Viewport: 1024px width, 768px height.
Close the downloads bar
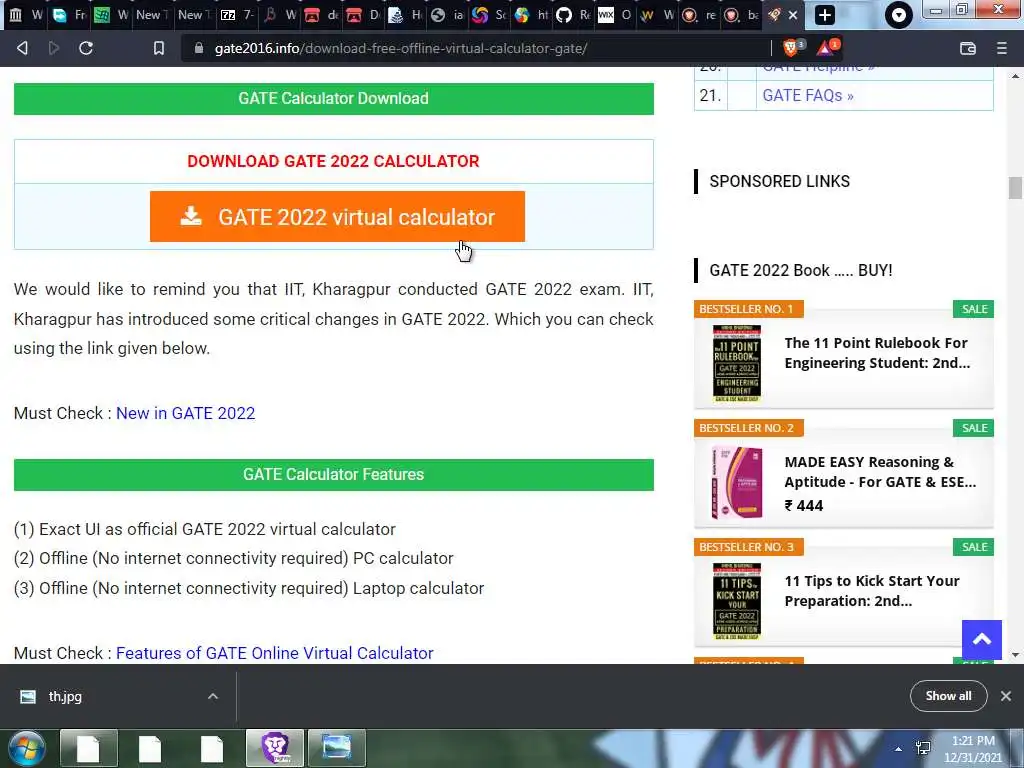pyautogui.click(x=1006, y=696)
